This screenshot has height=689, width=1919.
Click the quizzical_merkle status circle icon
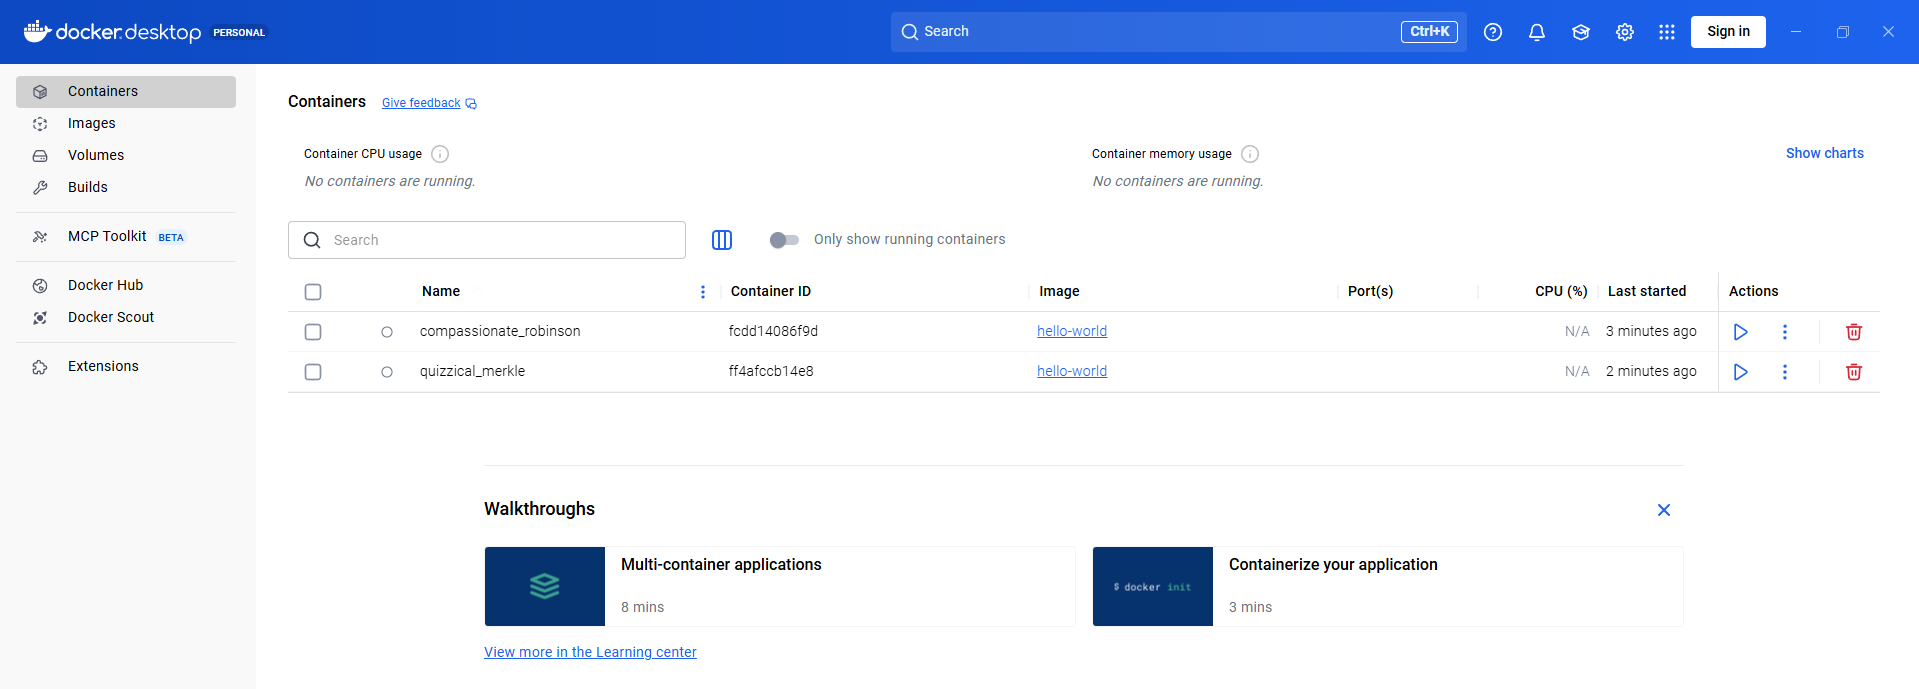coord(387,372)
